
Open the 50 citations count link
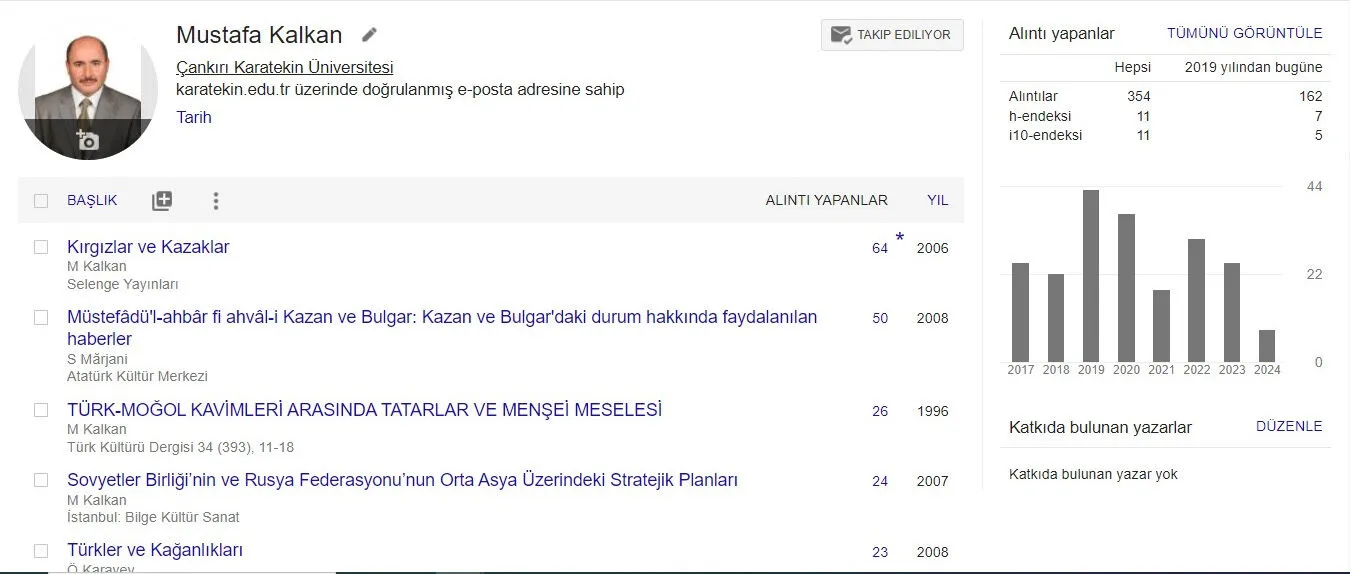[x=880, y=319]
